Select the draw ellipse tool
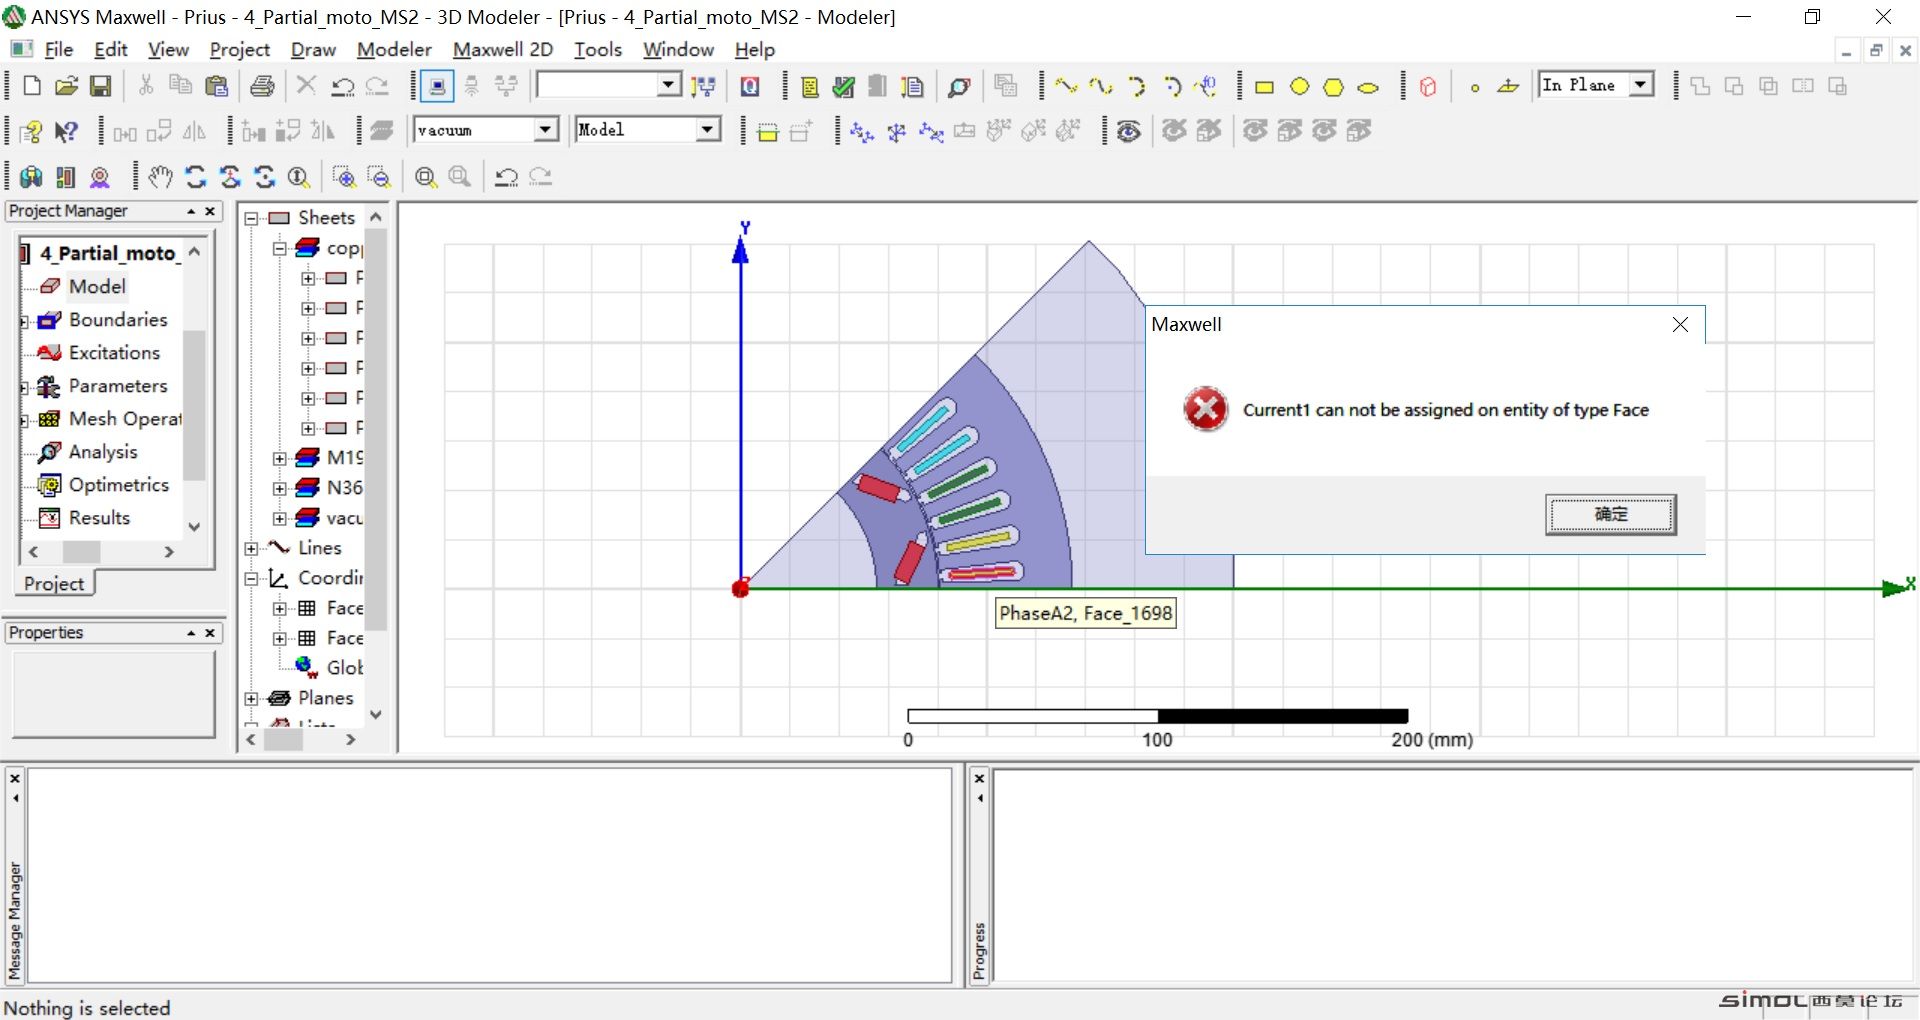The image size is (1920, 1020). click(1368, 87)
